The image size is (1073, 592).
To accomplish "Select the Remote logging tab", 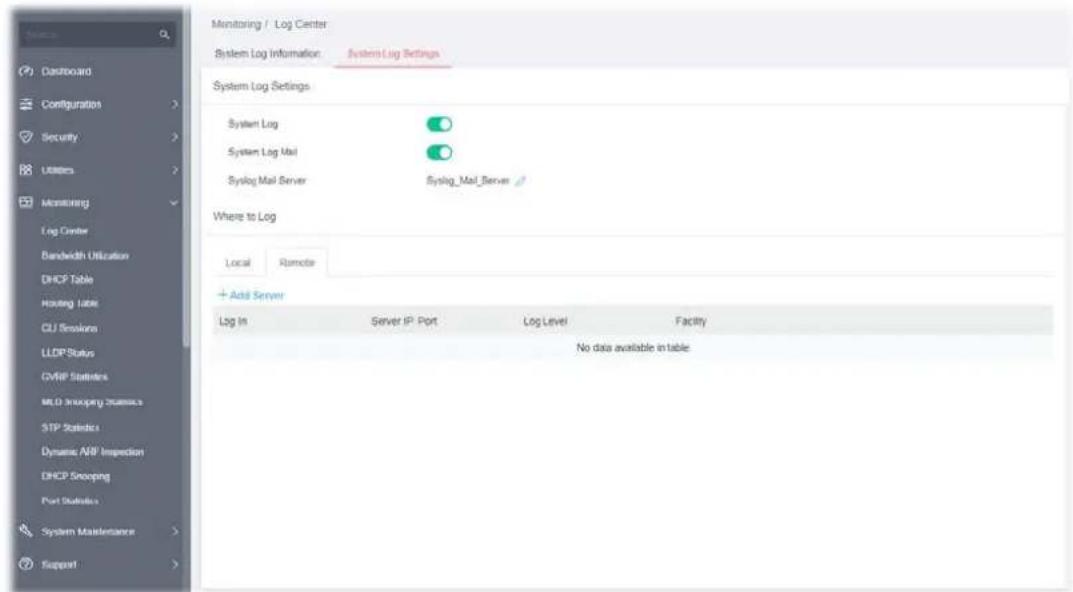I will [297, 263].
